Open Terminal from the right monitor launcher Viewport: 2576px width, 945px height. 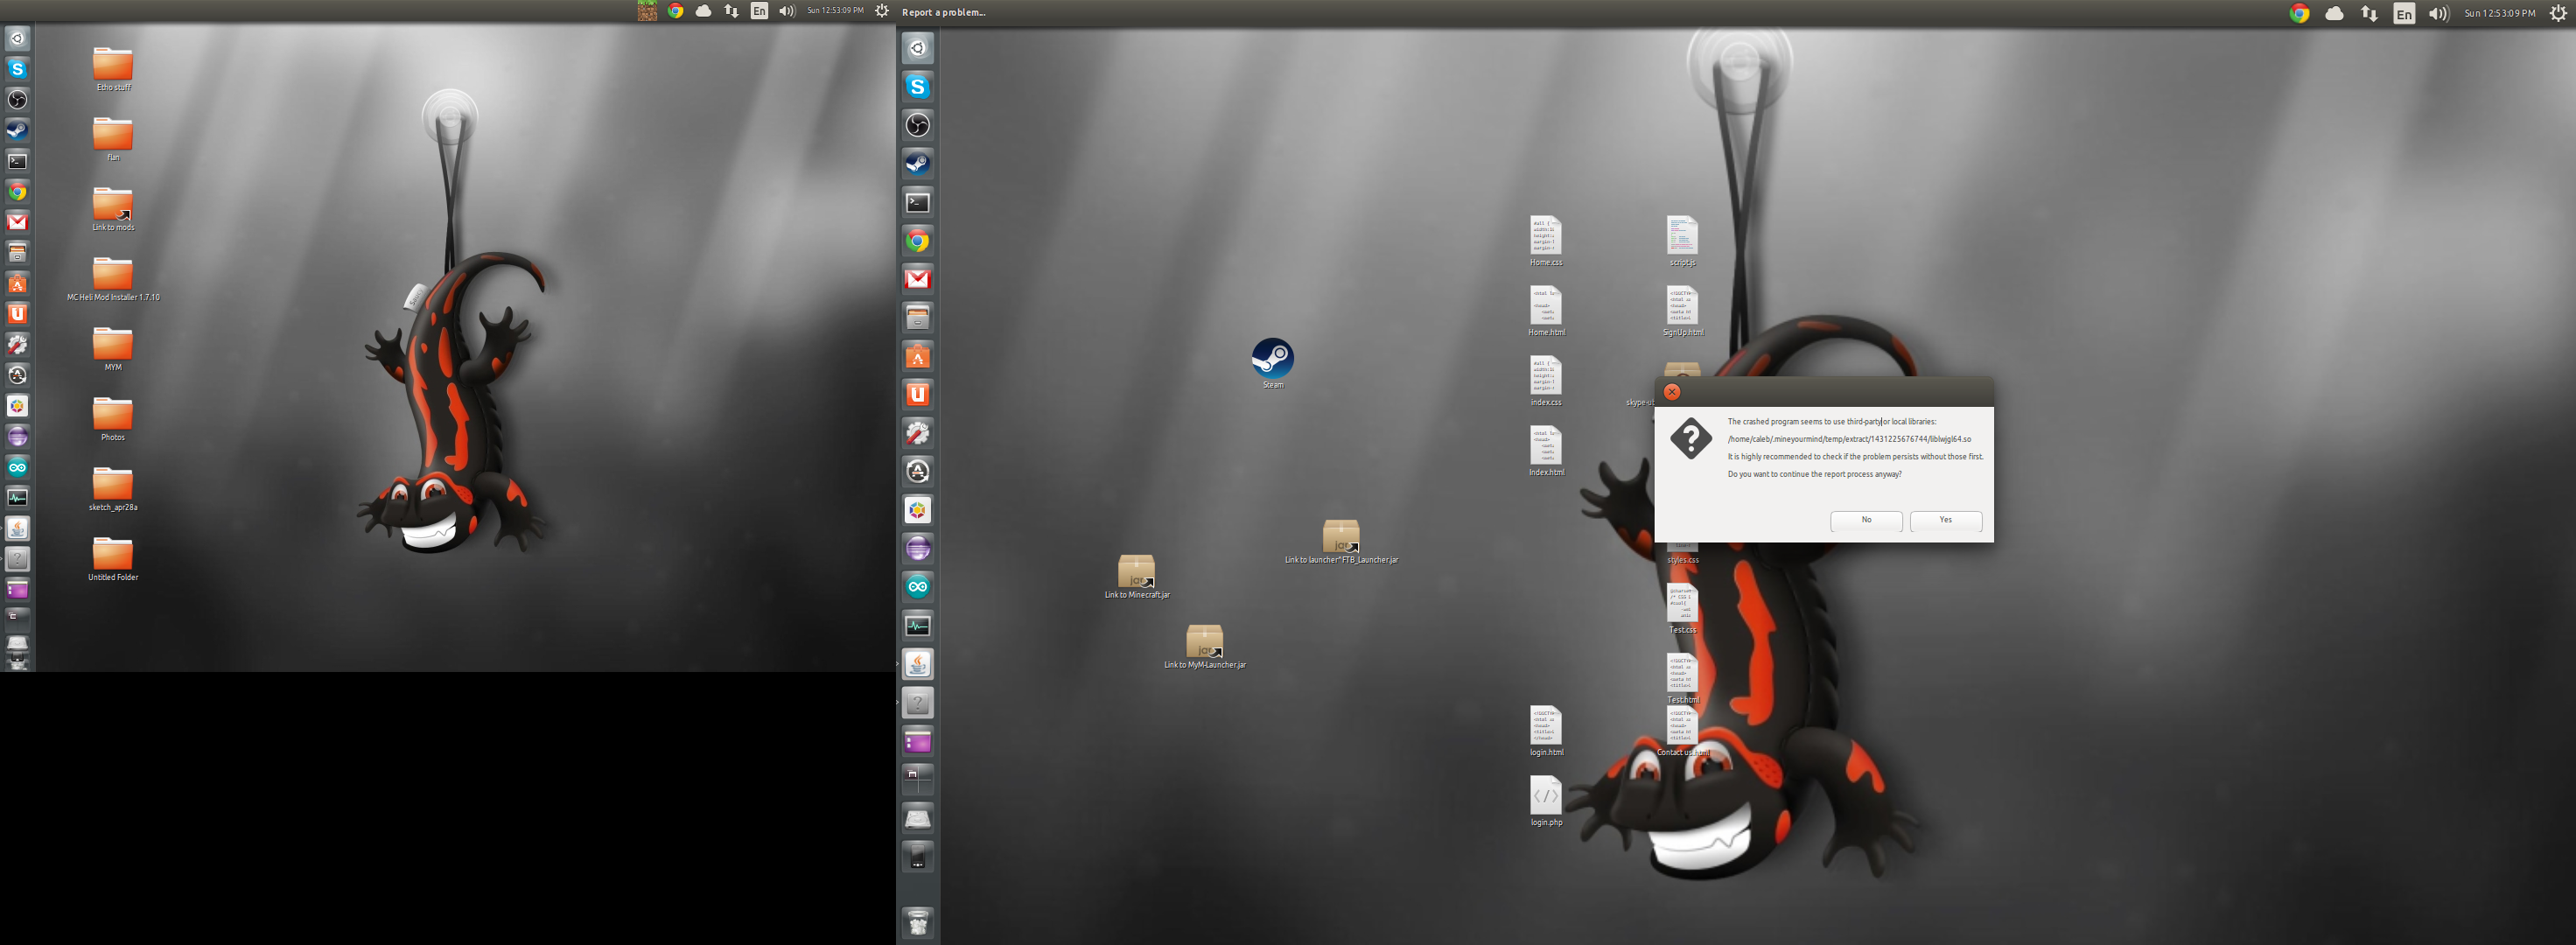click(x=918, y=202)
